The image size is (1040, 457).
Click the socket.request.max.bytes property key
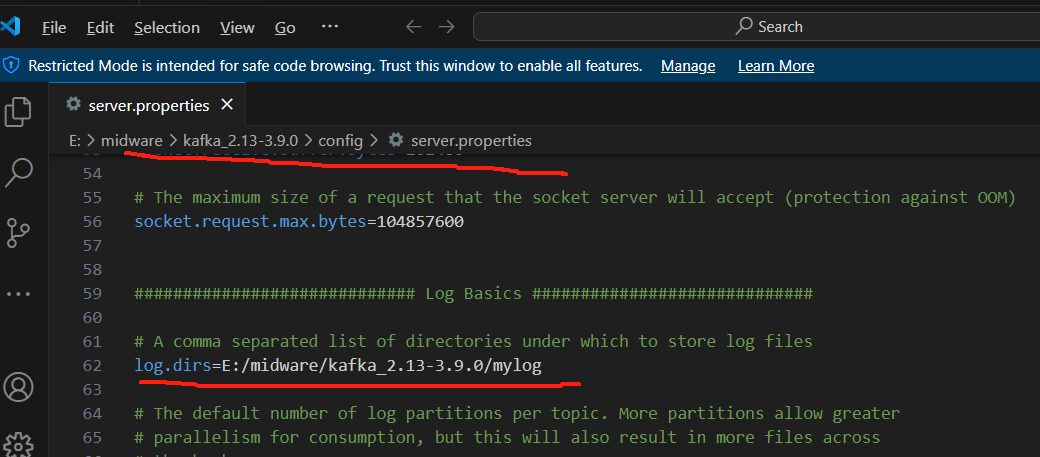250,222
